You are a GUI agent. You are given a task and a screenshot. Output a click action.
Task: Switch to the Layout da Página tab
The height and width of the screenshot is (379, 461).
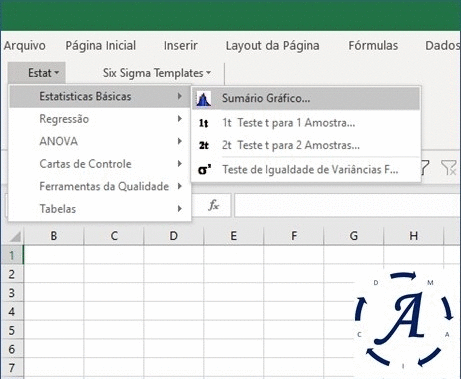point(272,46)
